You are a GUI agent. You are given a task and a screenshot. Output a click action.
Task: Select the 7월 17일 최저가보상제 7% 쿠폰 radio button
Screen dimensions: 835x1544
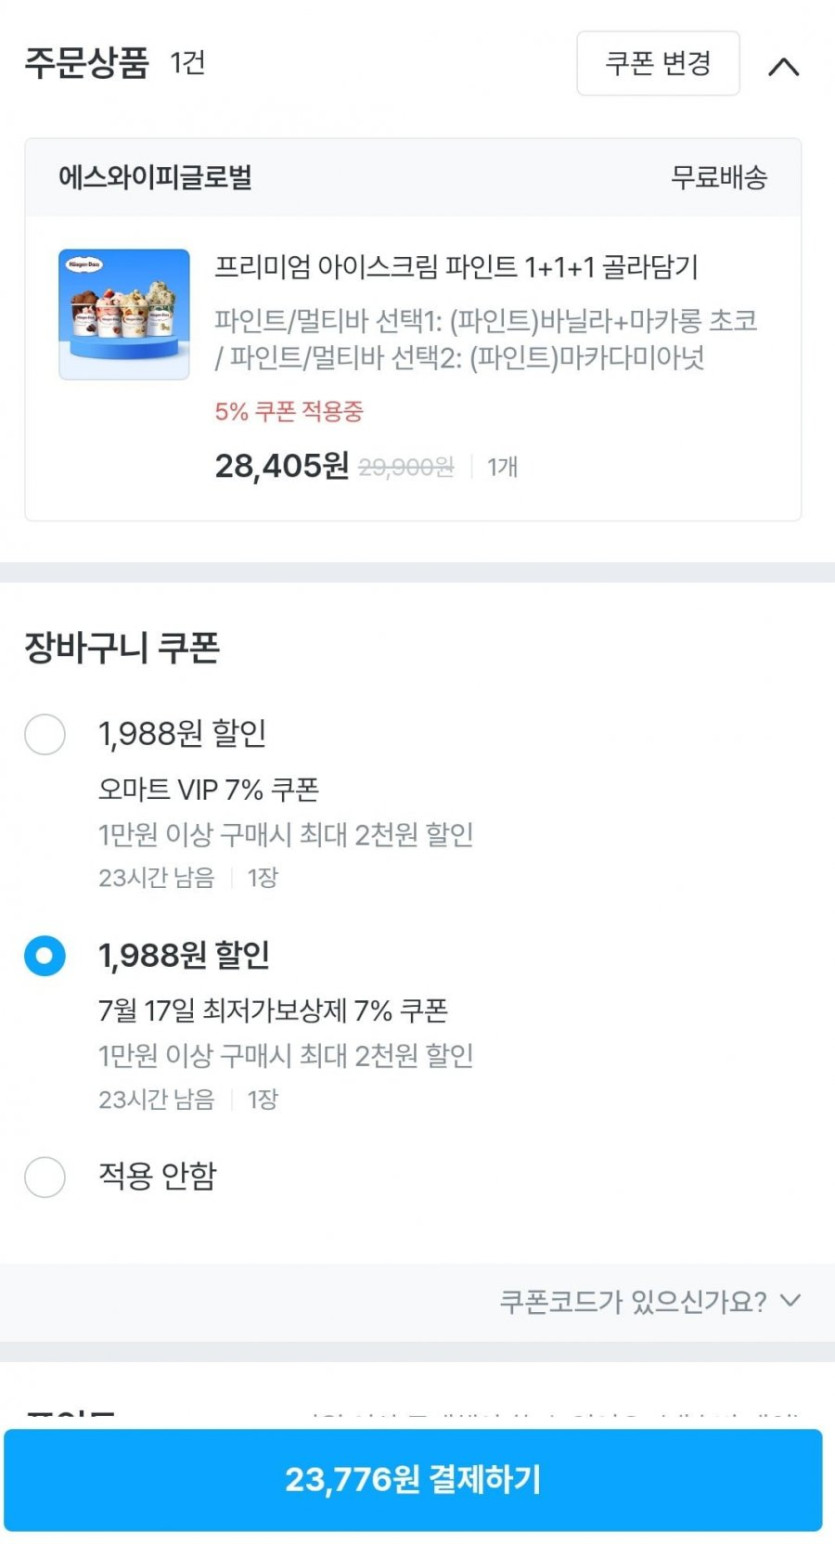(x=45, y=957)
